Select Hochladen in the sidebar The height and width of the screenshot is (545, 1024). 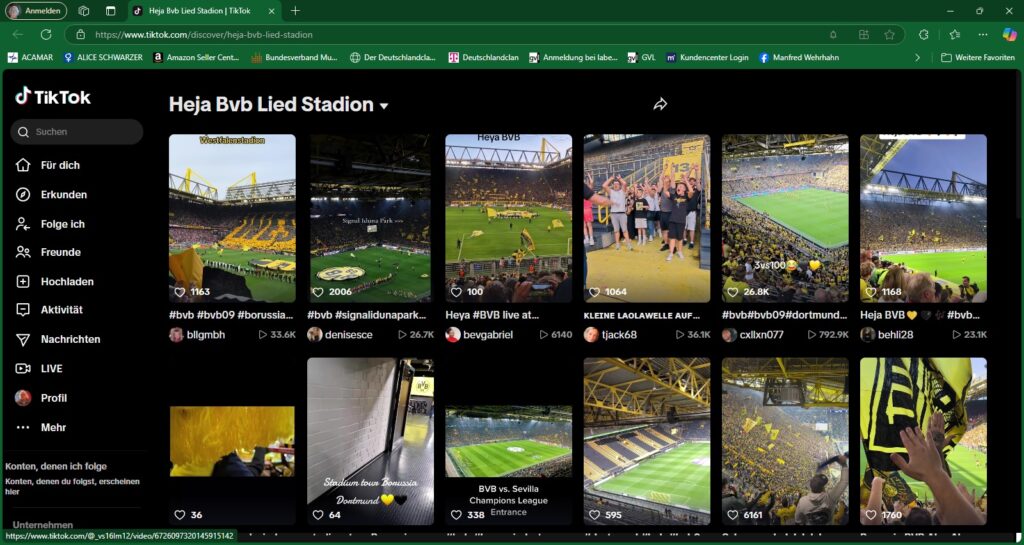[67, 281]
